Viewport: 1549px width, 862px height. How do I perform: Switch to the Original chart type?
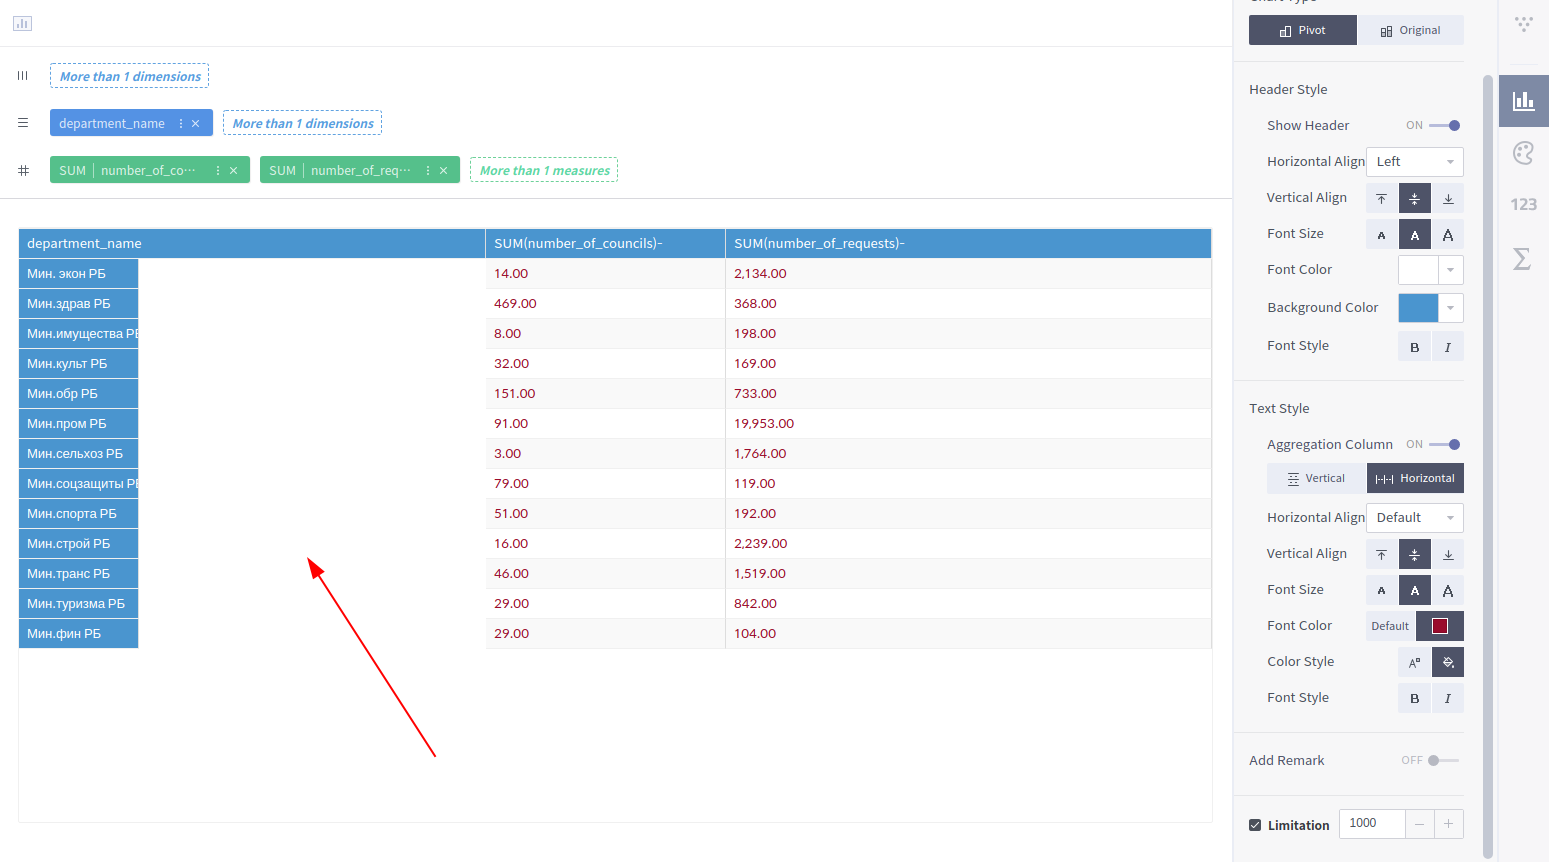tap(1410, 30)
